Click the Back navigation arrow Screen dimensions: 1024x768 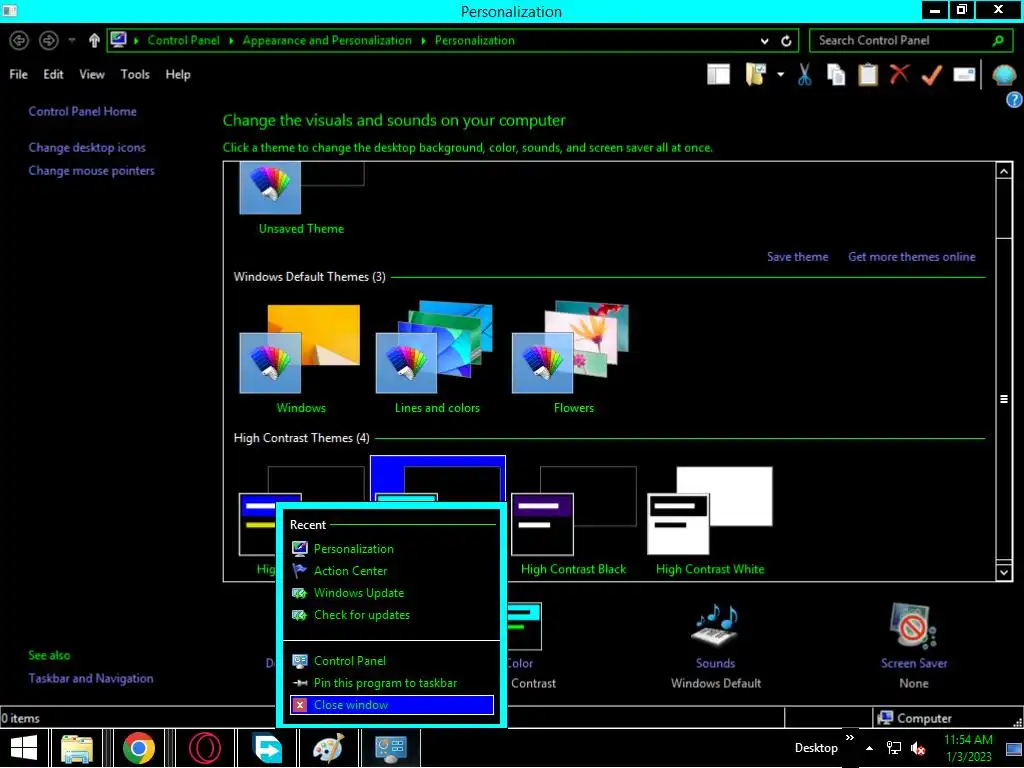pos(19,40)
